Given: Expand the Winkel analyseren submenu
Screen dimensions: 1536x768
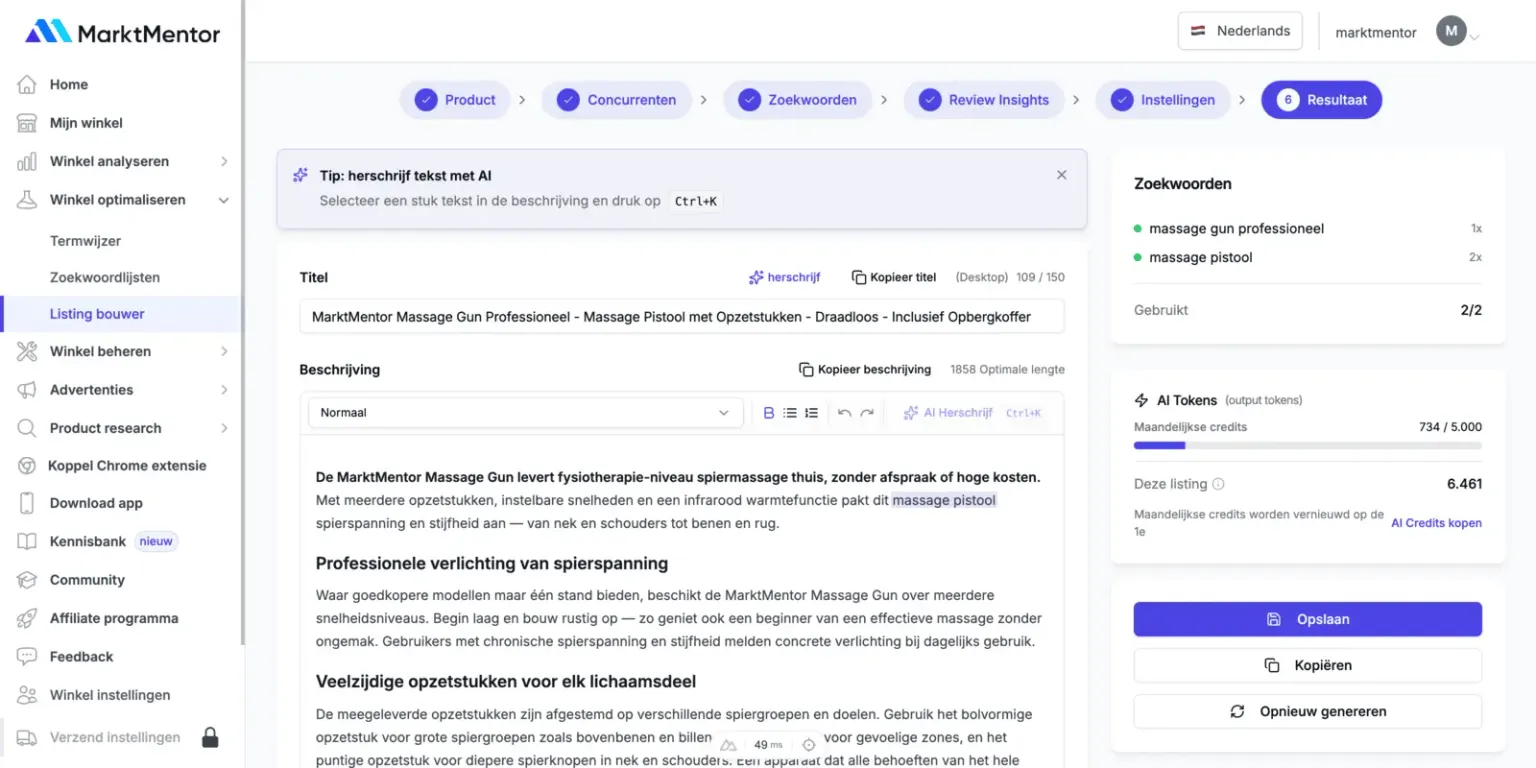Looking at the screenshot, I should pyautogui.click(x=224, y=162).
